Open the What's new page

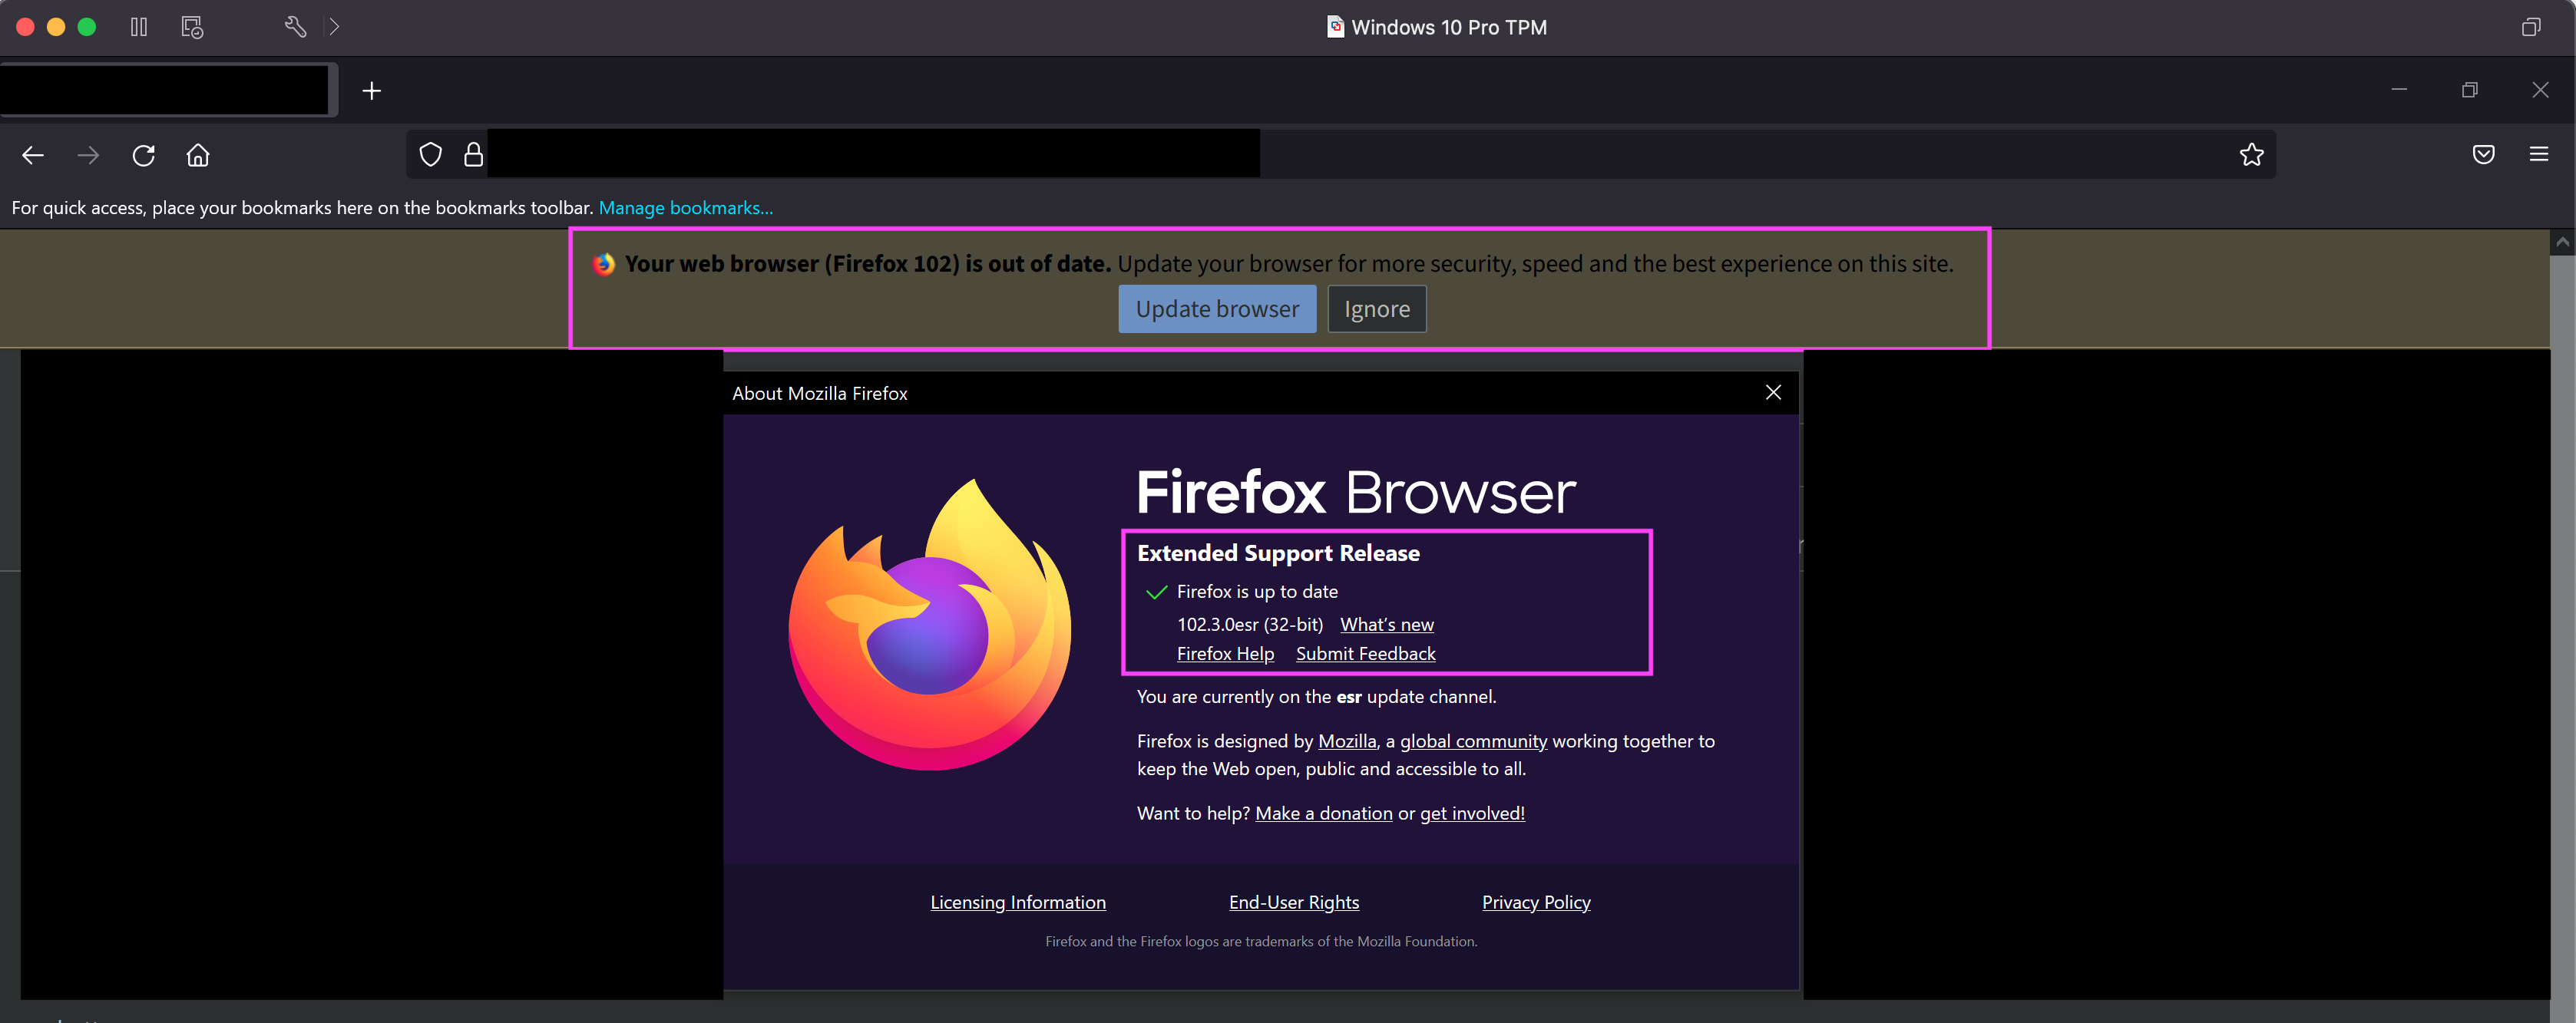1386,623
